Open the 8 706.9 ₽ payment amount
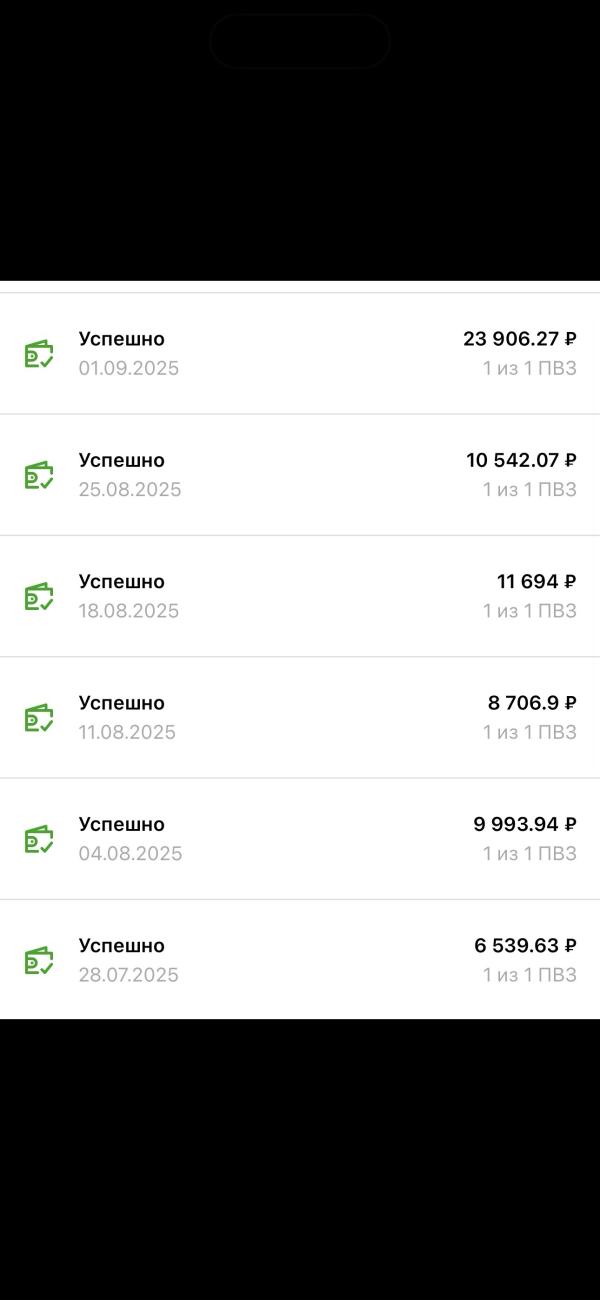Image resolution: width=600 pixels, height=1300 pixels. [532, 703]
